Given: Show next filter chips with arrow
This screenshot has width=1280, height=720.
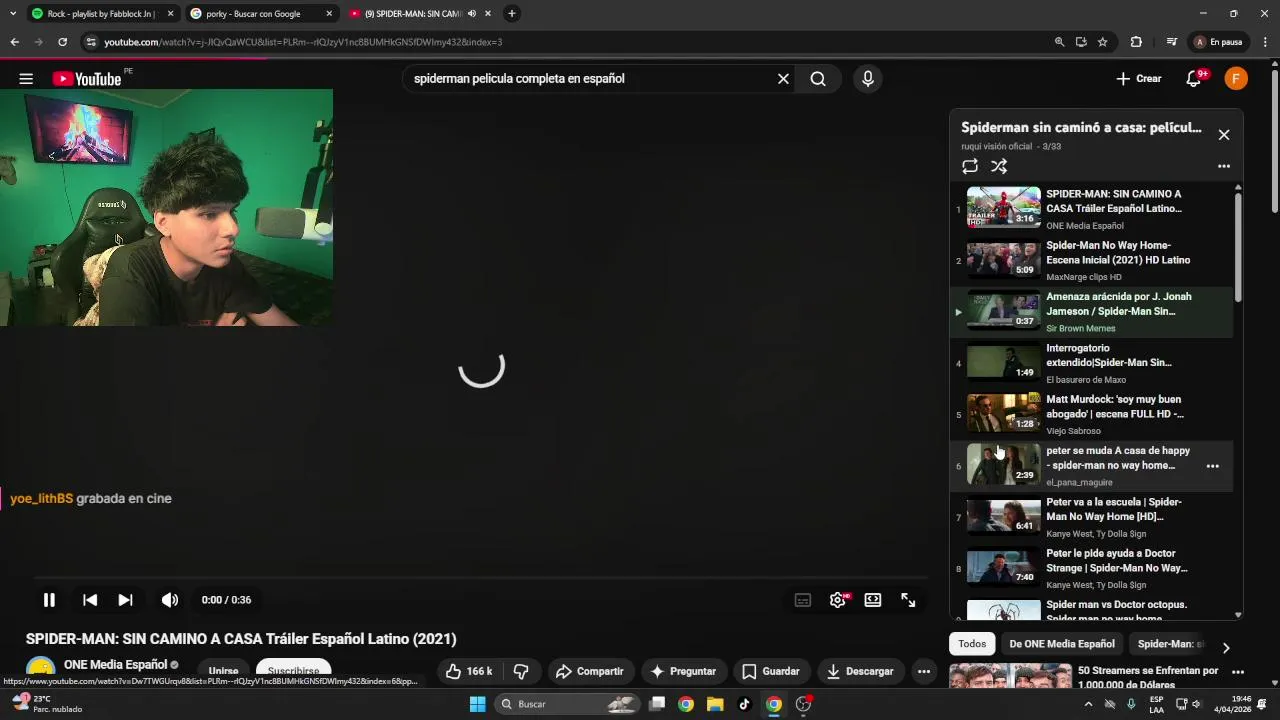Looking at the screenshot, I should (x=1226, y=648).
